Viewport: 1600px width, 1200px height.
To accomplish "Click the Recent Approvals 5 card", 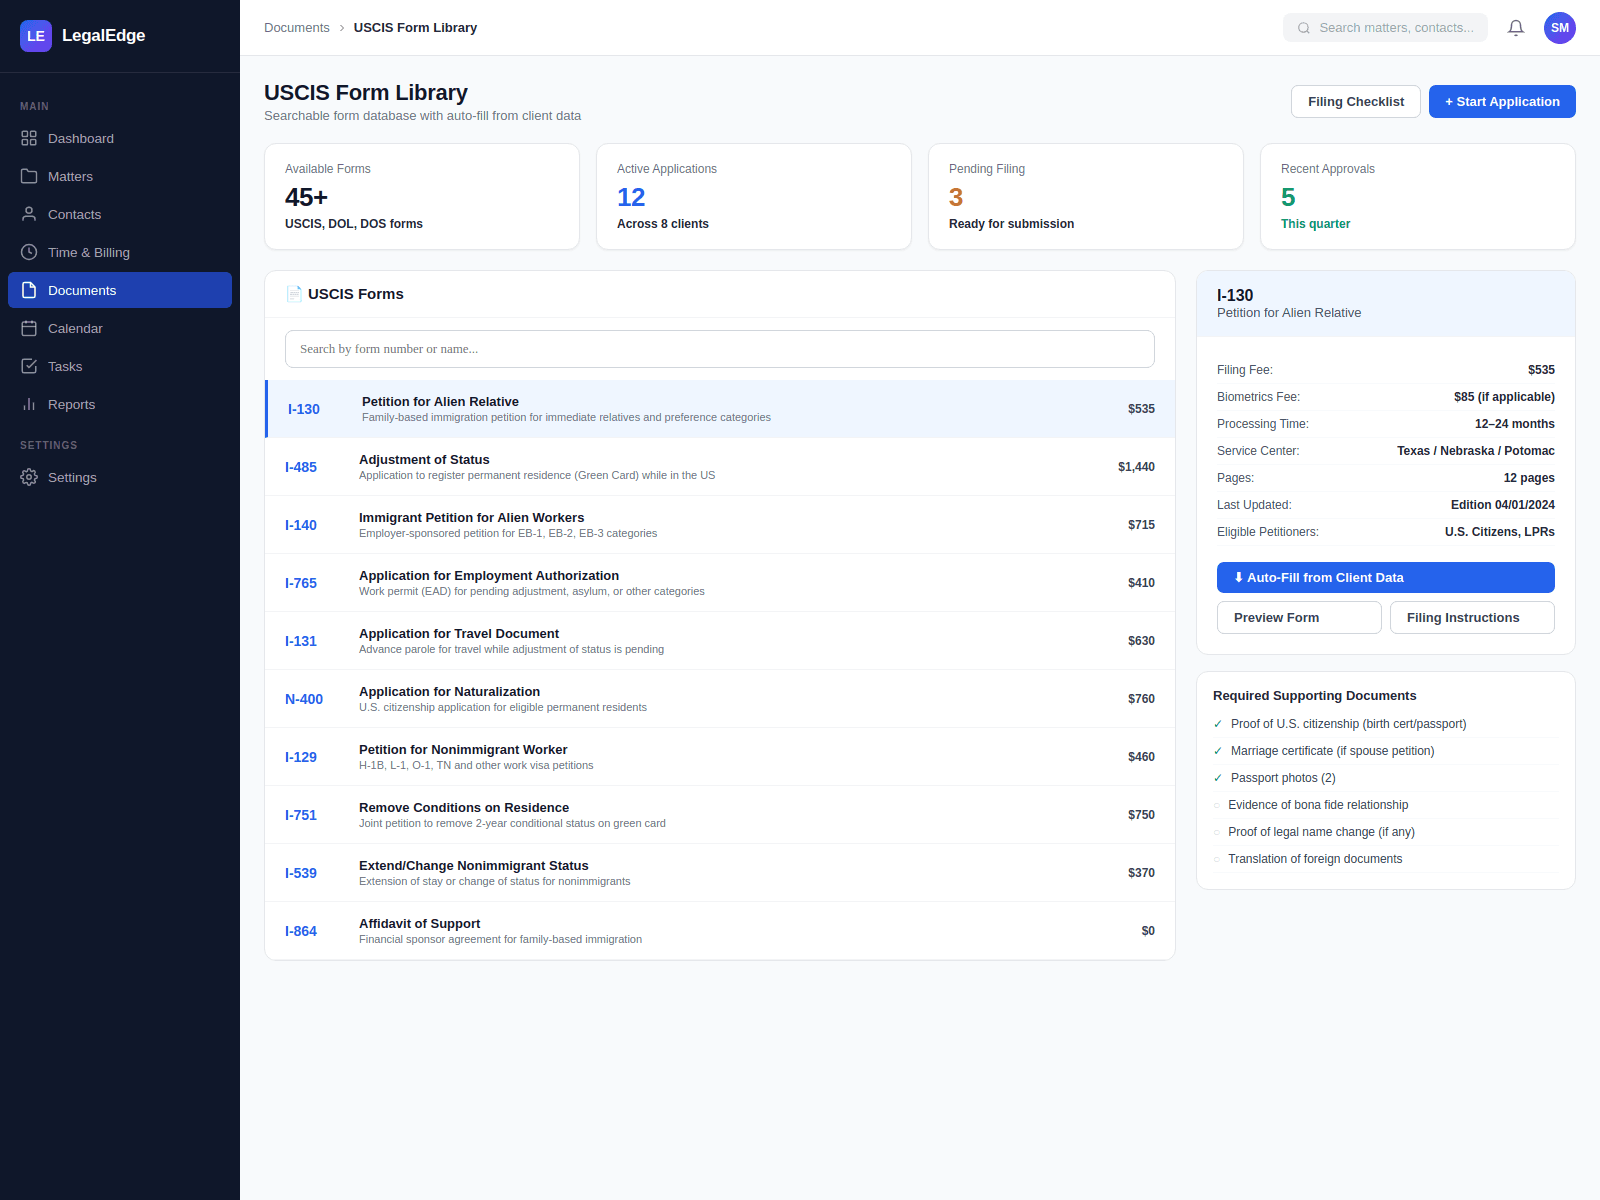I will coord(1418,197).
